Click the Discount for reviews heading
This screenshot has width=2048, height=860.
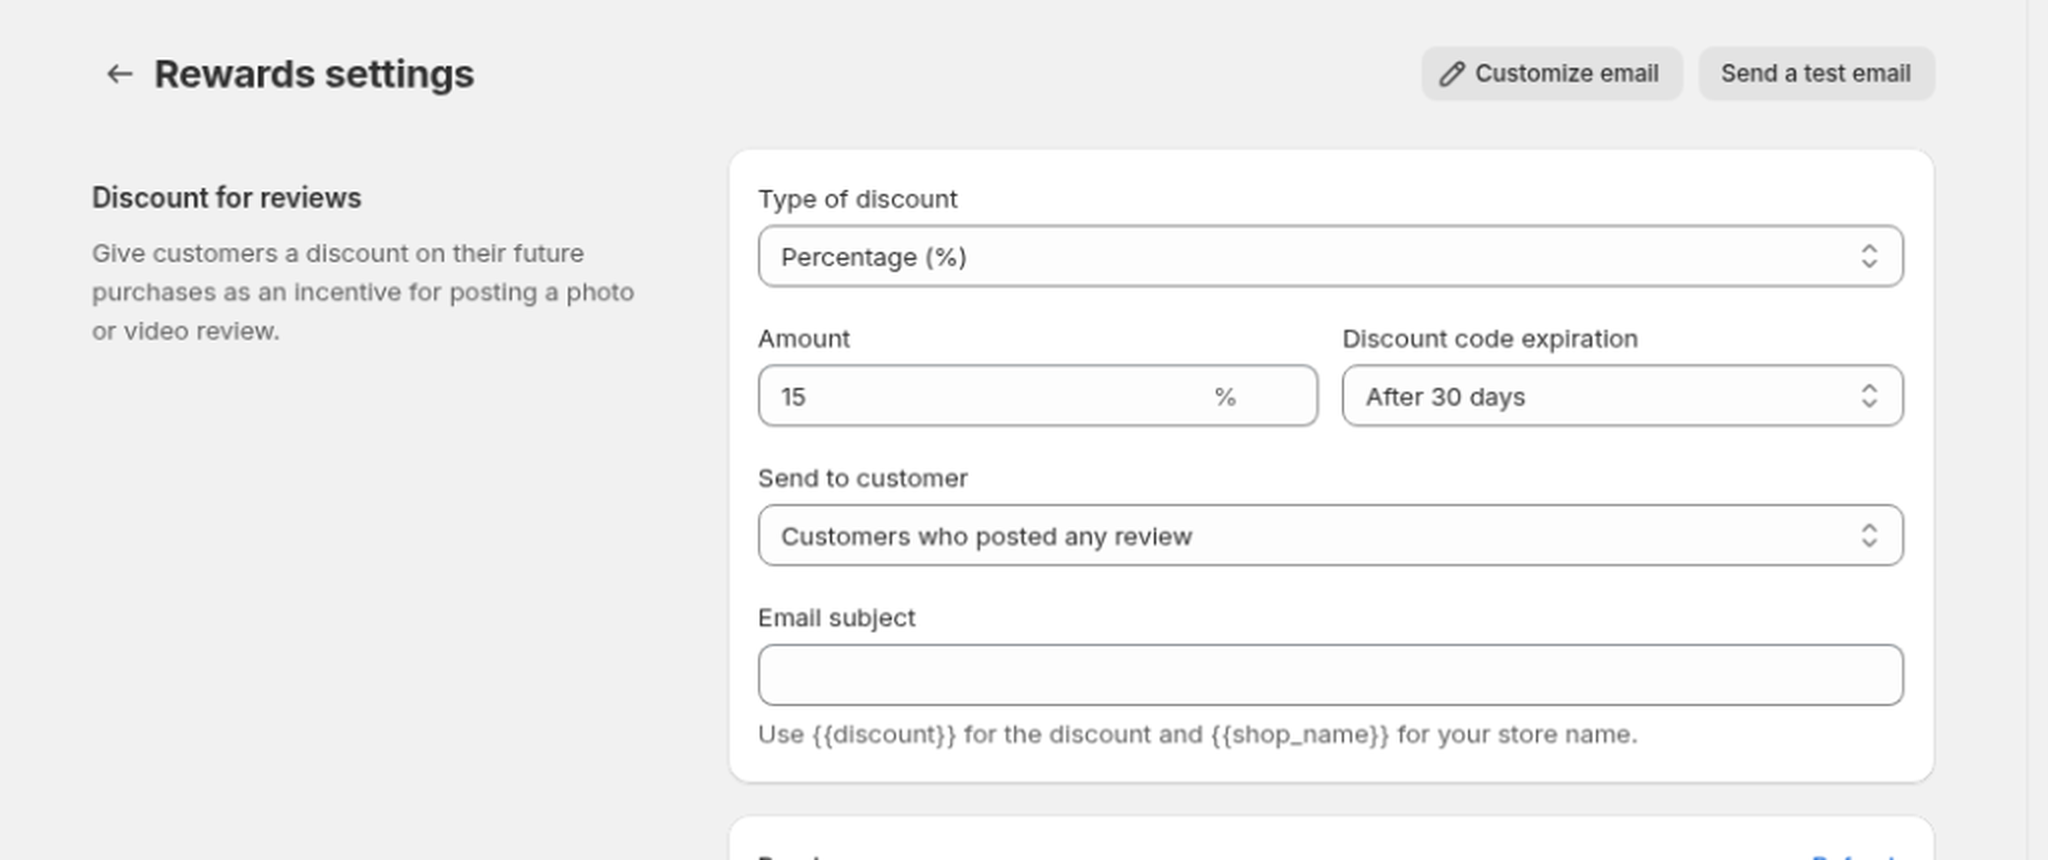227,198
